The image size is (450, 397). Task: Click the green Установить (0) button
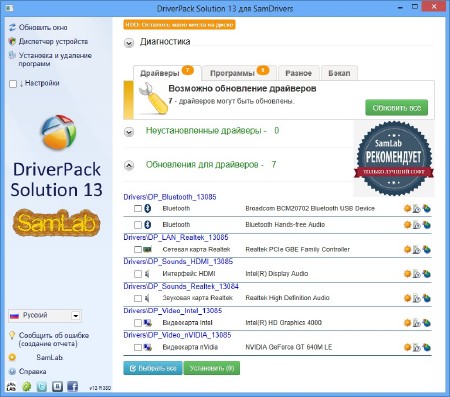point(212,368)
